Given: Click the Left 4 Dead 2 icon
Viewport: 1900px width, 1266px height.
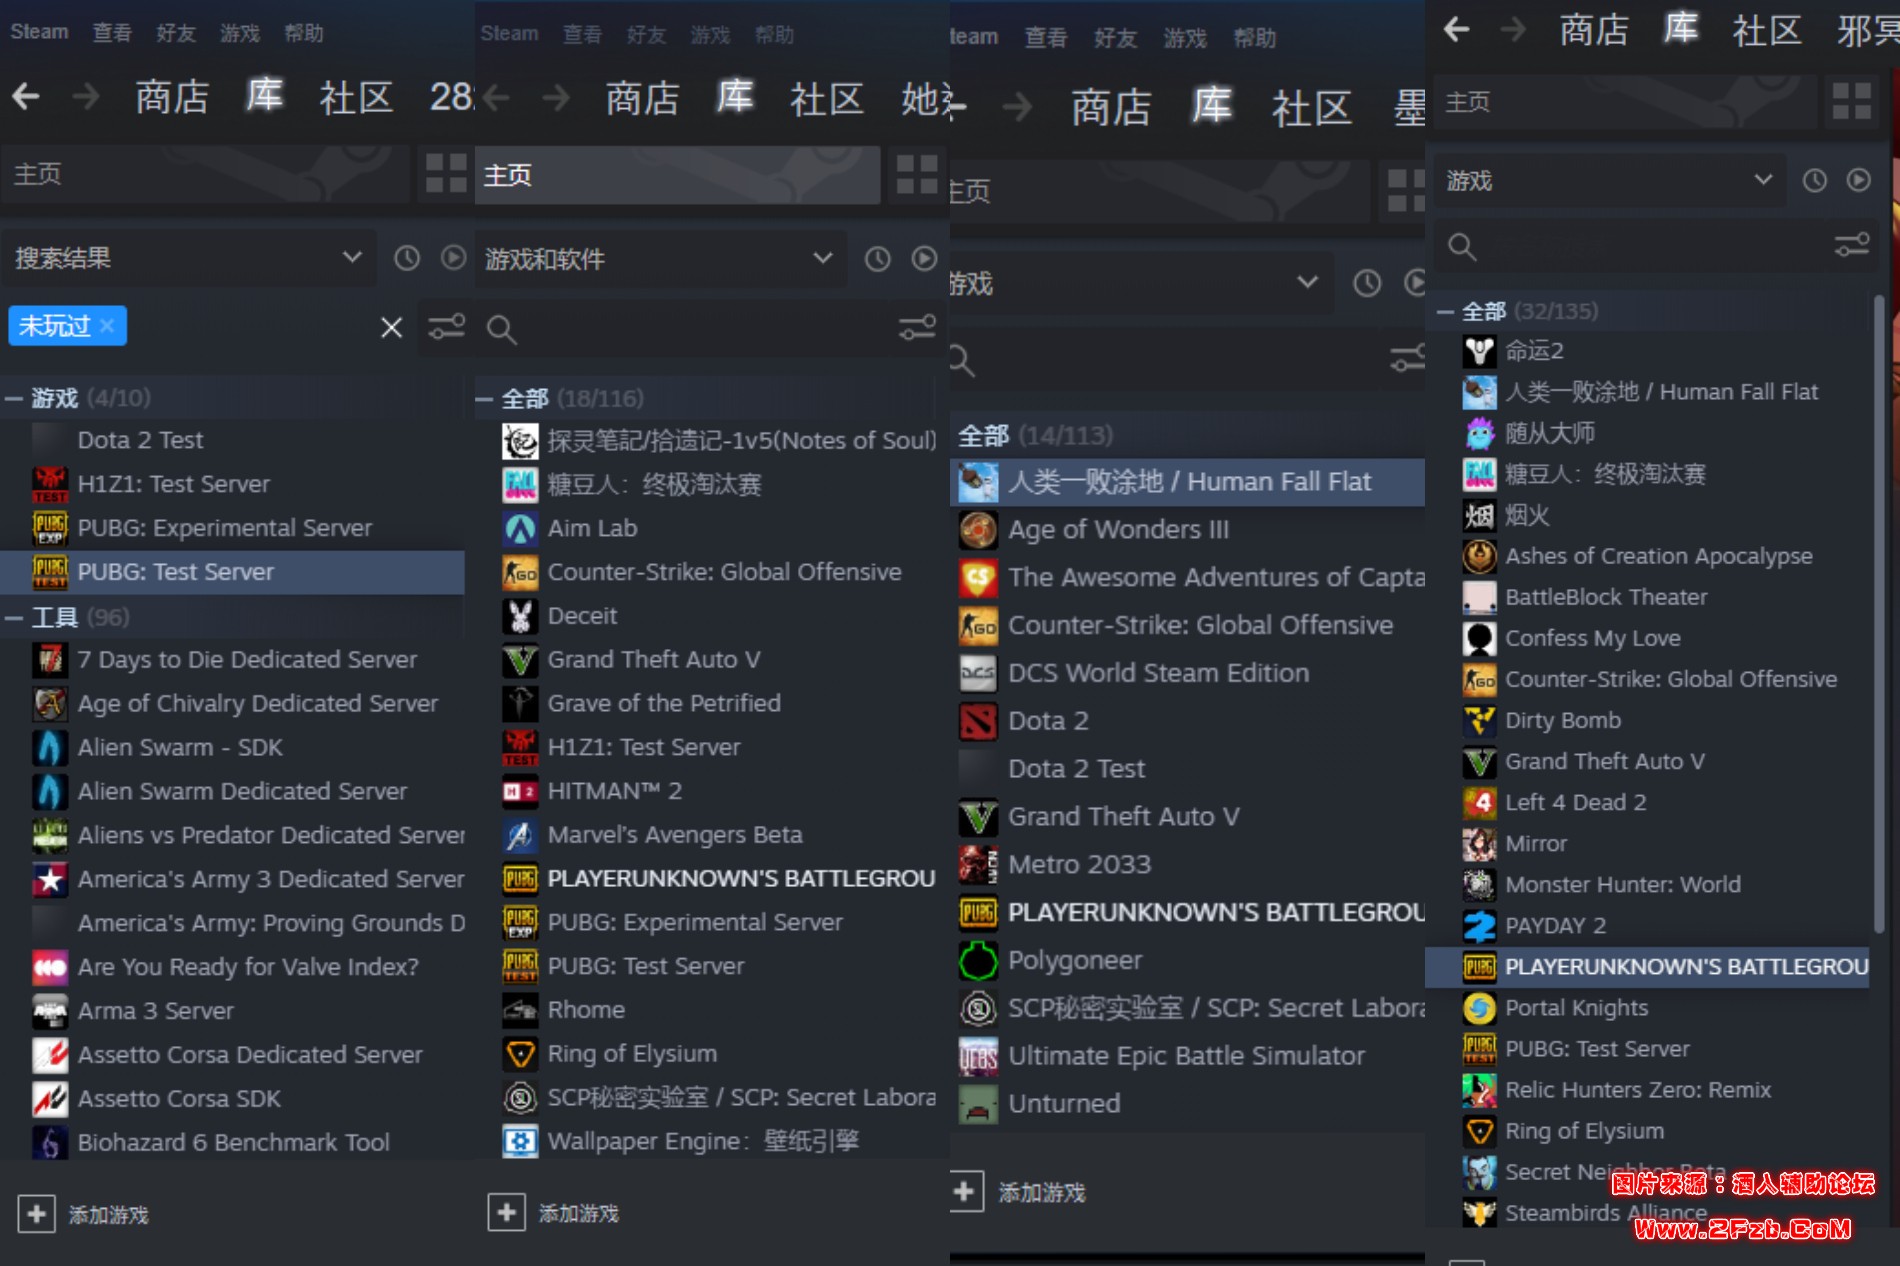Looking at the screenshot, I should click(1480, 802).
